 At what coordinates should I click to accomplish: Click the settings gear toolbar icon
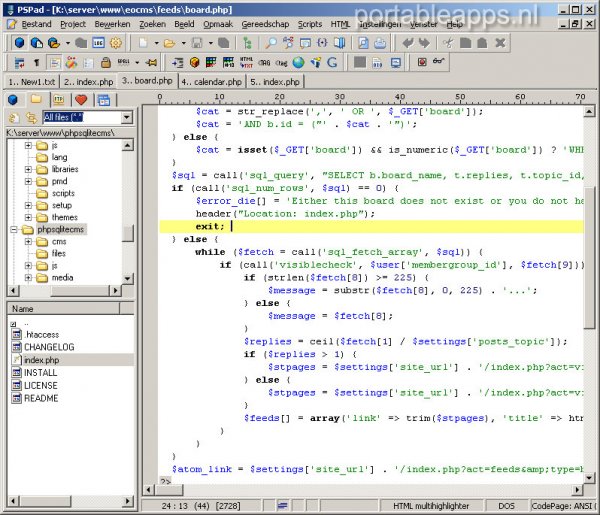(x=116, y=43)
